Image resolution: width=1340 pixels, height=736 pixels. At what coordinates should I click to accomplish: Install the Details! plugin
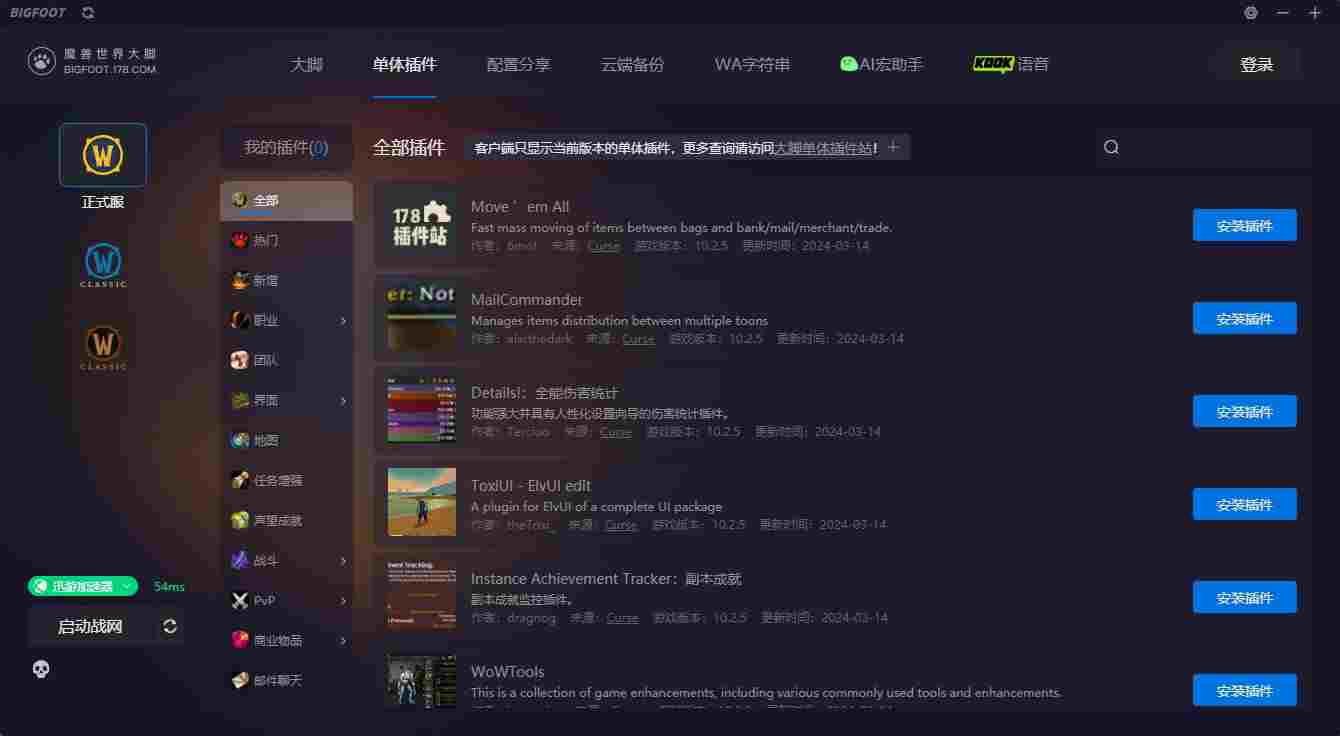pos(1244,411)
